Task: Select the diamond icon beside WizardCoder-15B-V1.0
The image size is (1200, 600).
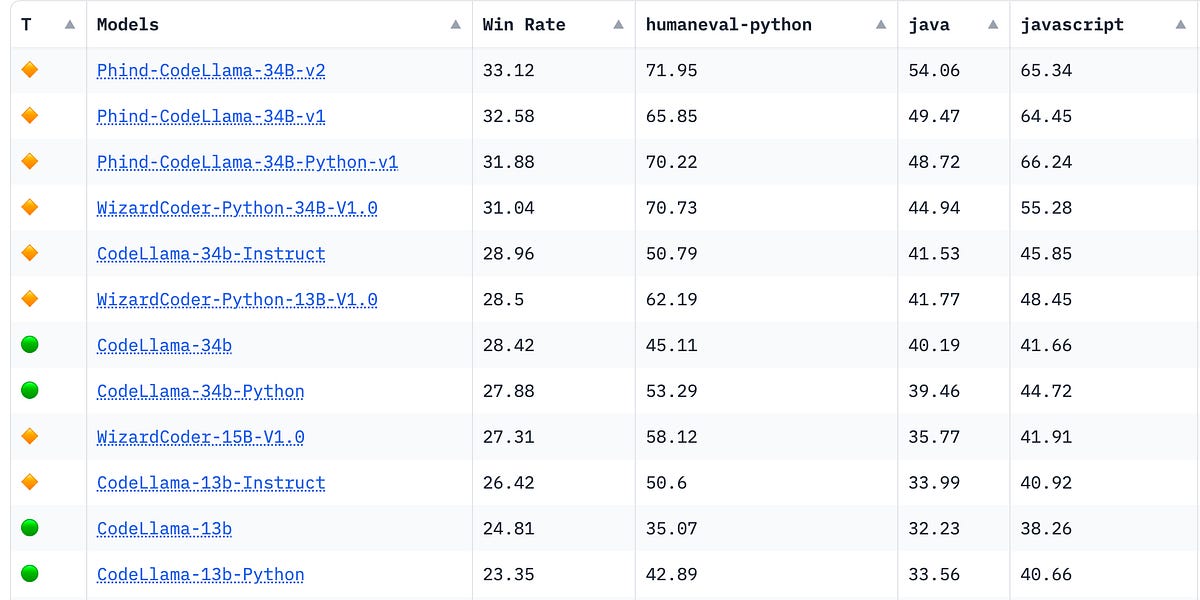Action: [30, 436]
